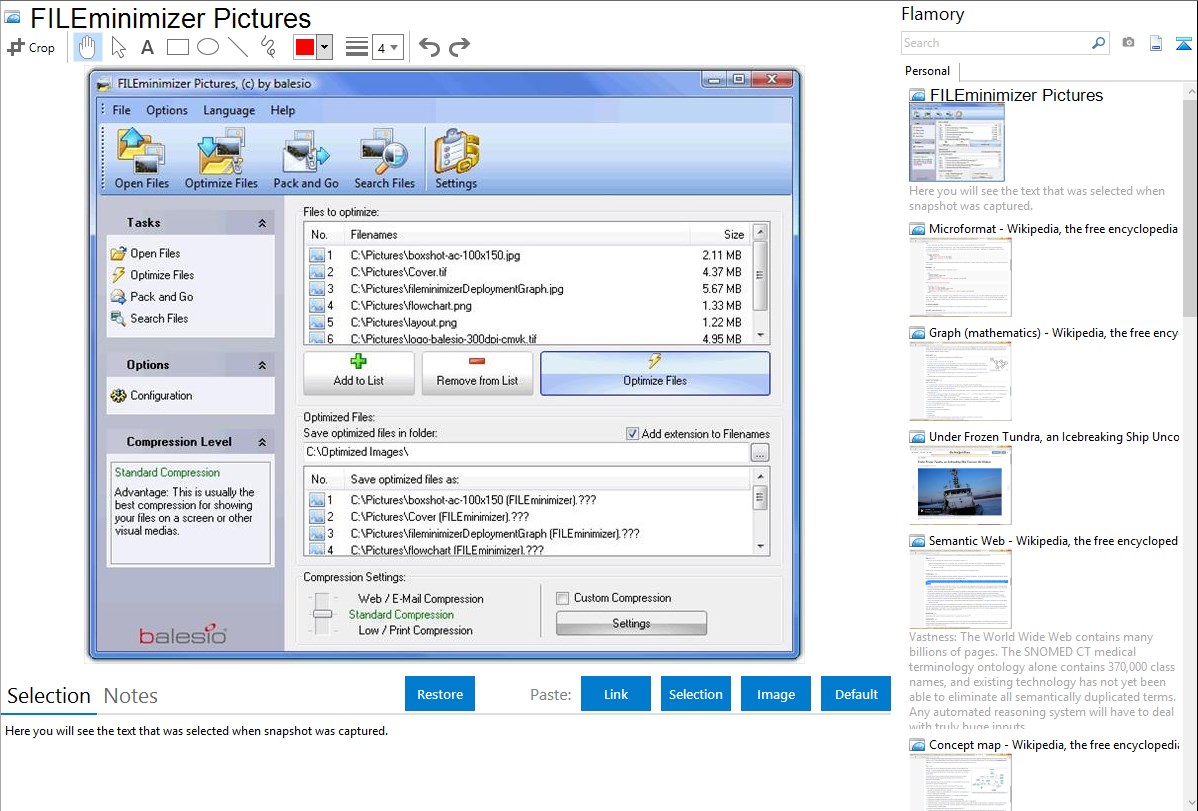The height and width of the screenshot is (811, 1198).
Task: Click the Pack and Go toolbar icon
Action: pos(306,159)
